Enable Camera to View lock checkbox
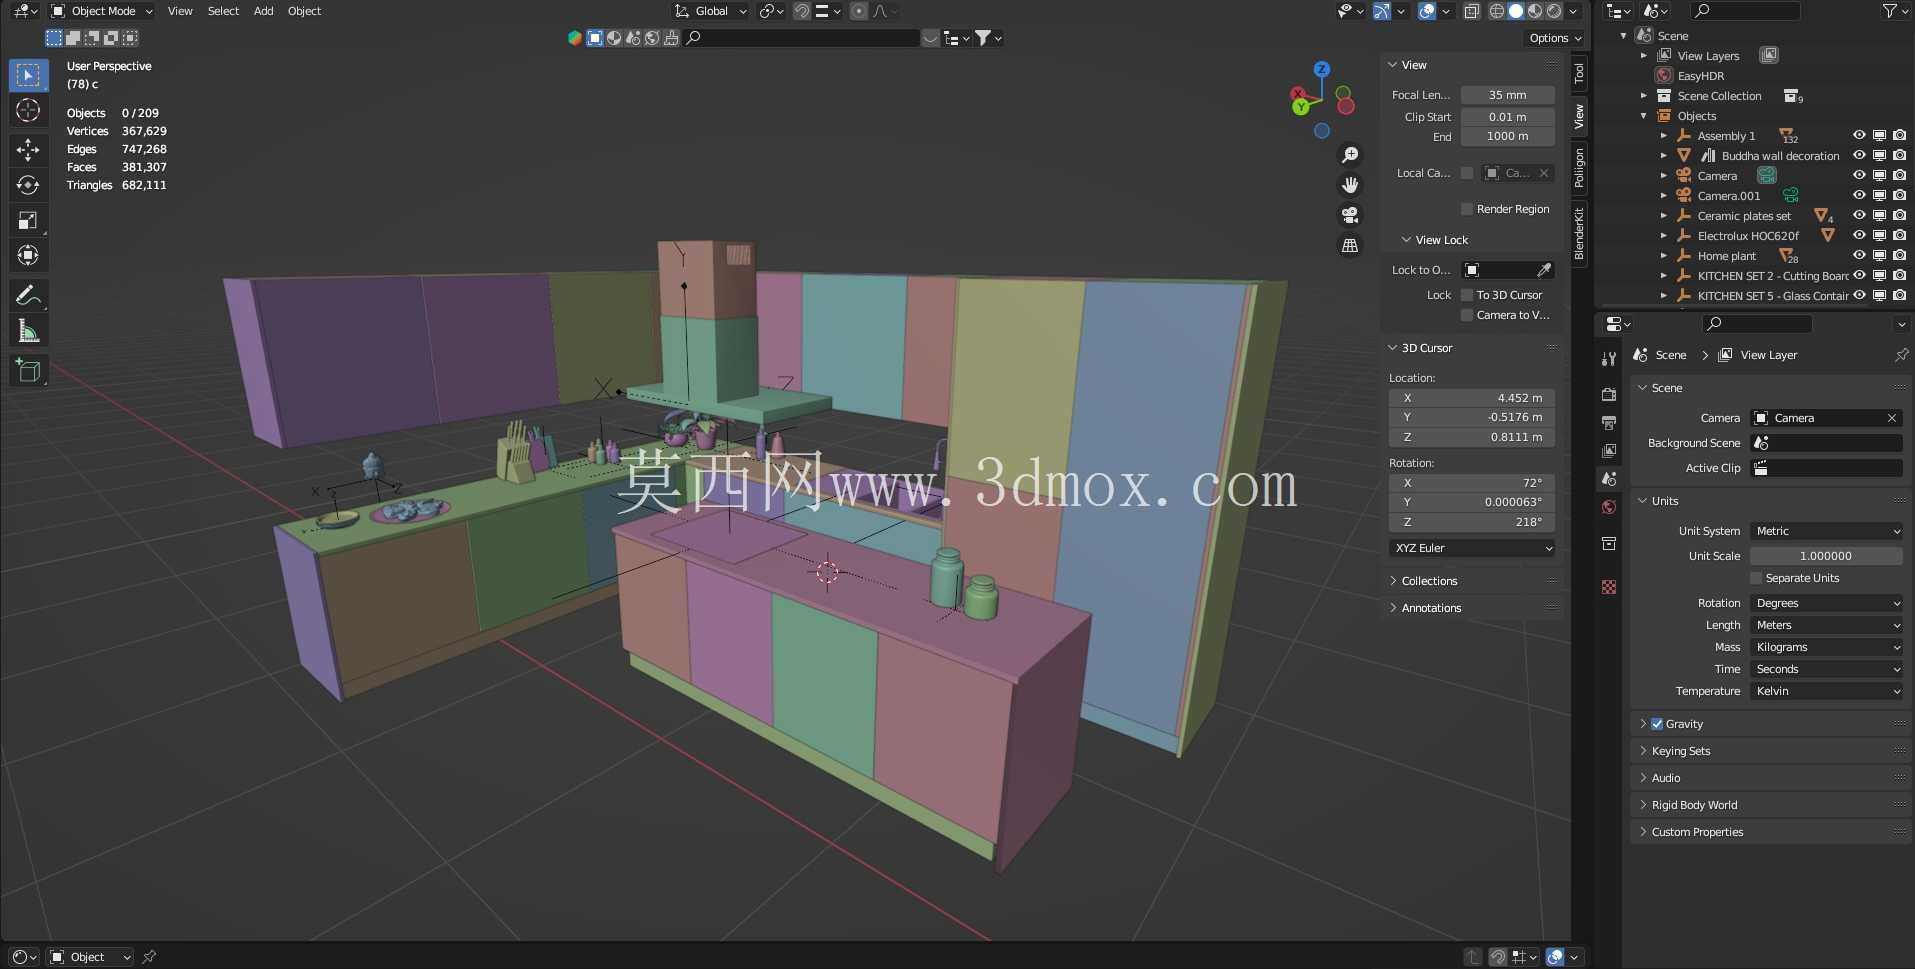 point(1467,315)
